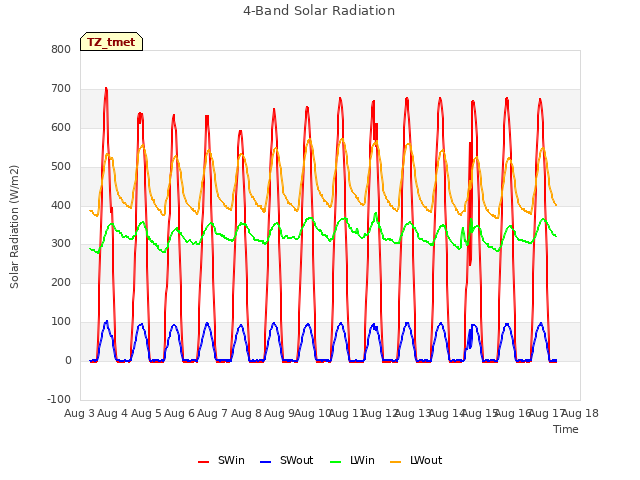The image size is (640, 480).
Task: Click the '600' y-axis tick label
Action: tap(61, 127)
